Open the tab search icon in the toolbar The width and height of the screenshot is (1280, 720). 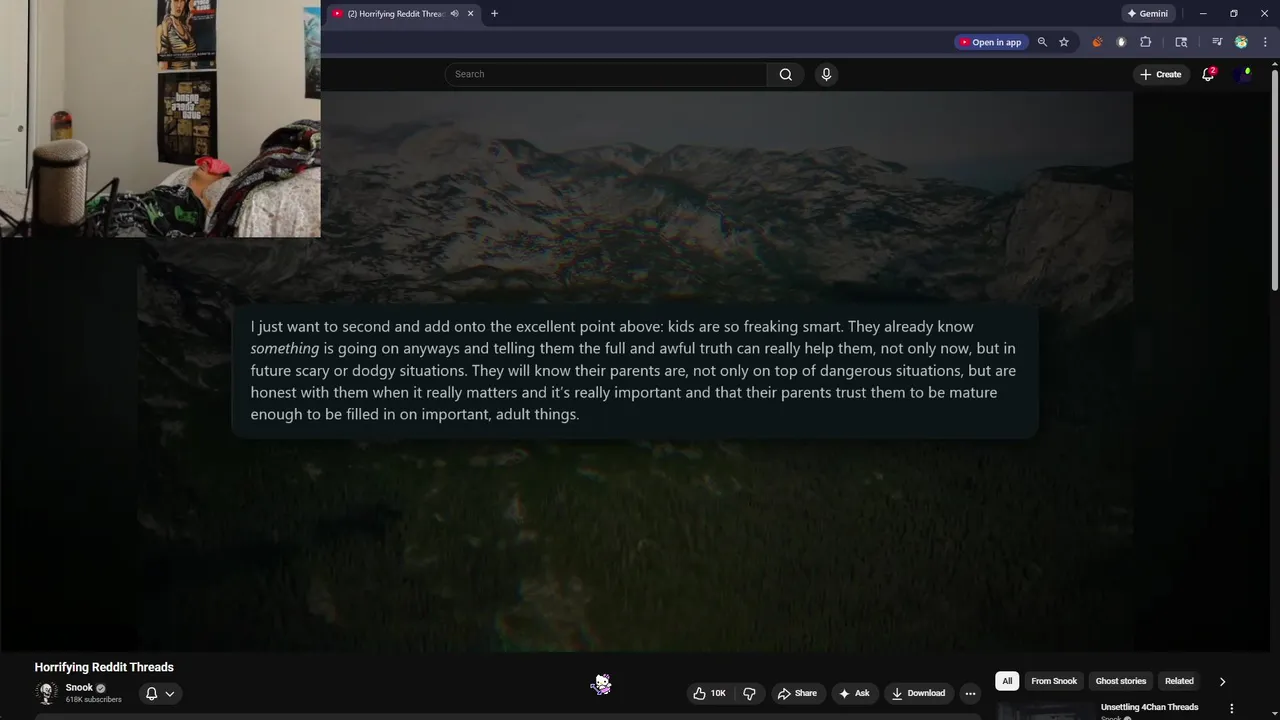(x=1181, y=42)
